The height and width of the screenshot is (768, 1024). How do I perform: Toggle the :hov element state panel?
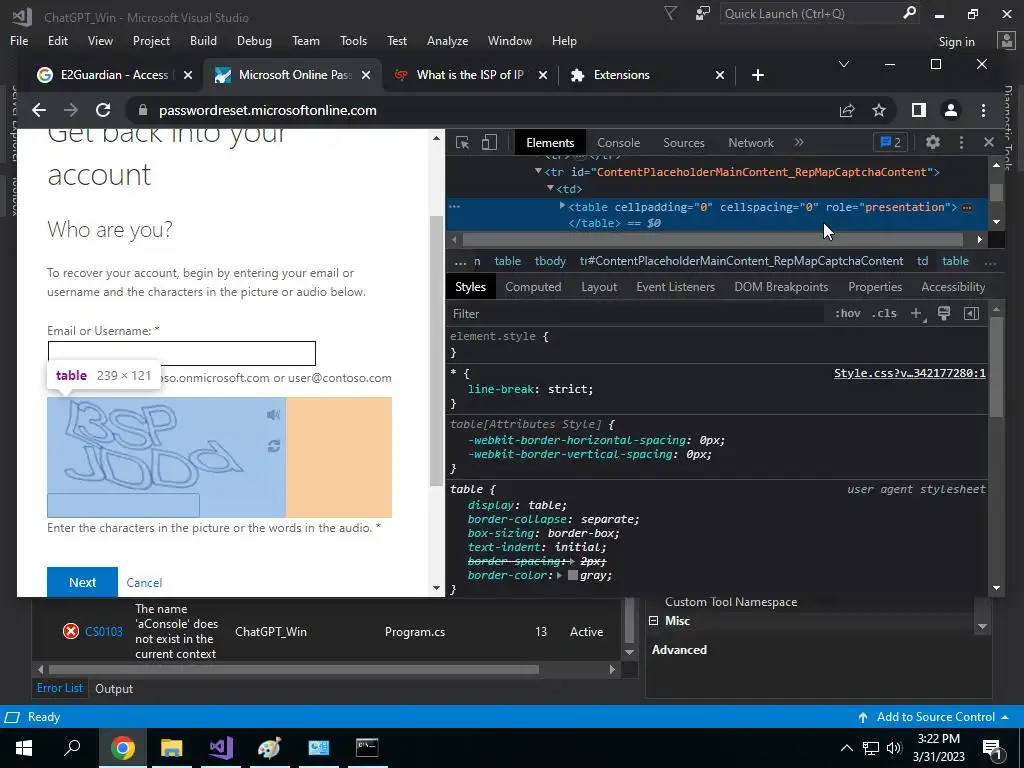tap(848, 313)
